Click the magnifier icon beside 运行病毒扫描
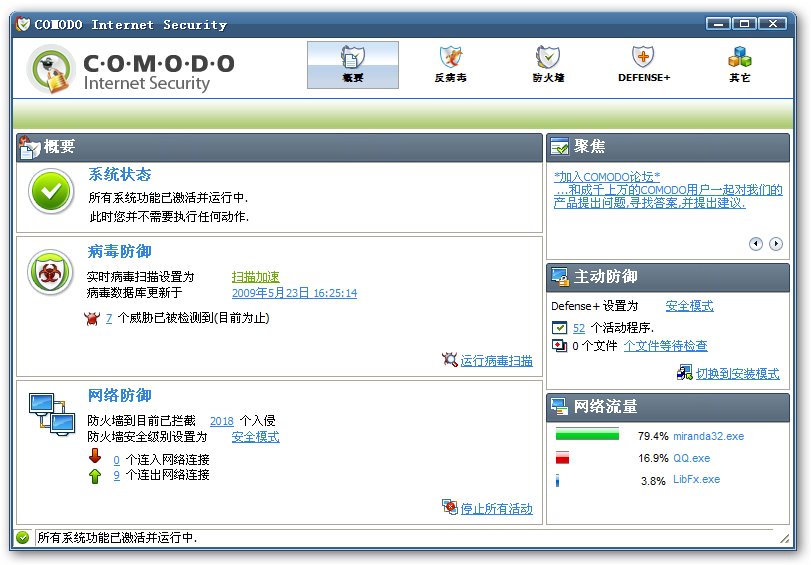Image resolution: width=811 pixels, height=565 pixels. tap(449, 360)
